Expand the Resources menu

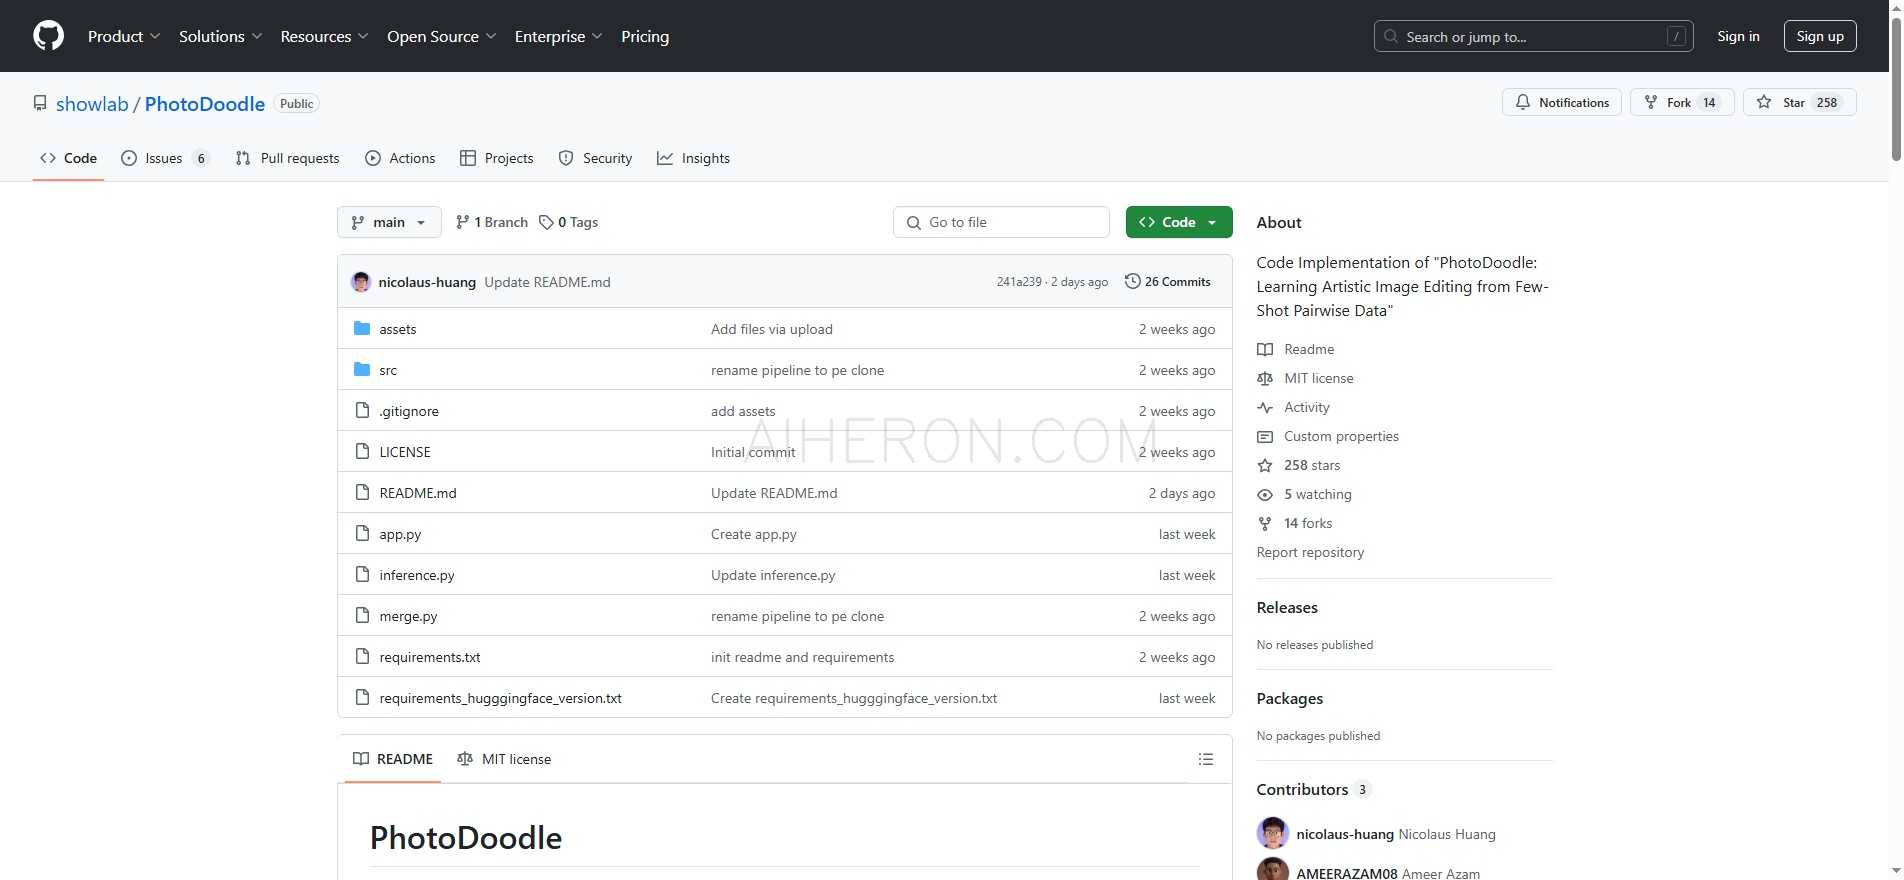pyautogui.click(x=324, y=36)
